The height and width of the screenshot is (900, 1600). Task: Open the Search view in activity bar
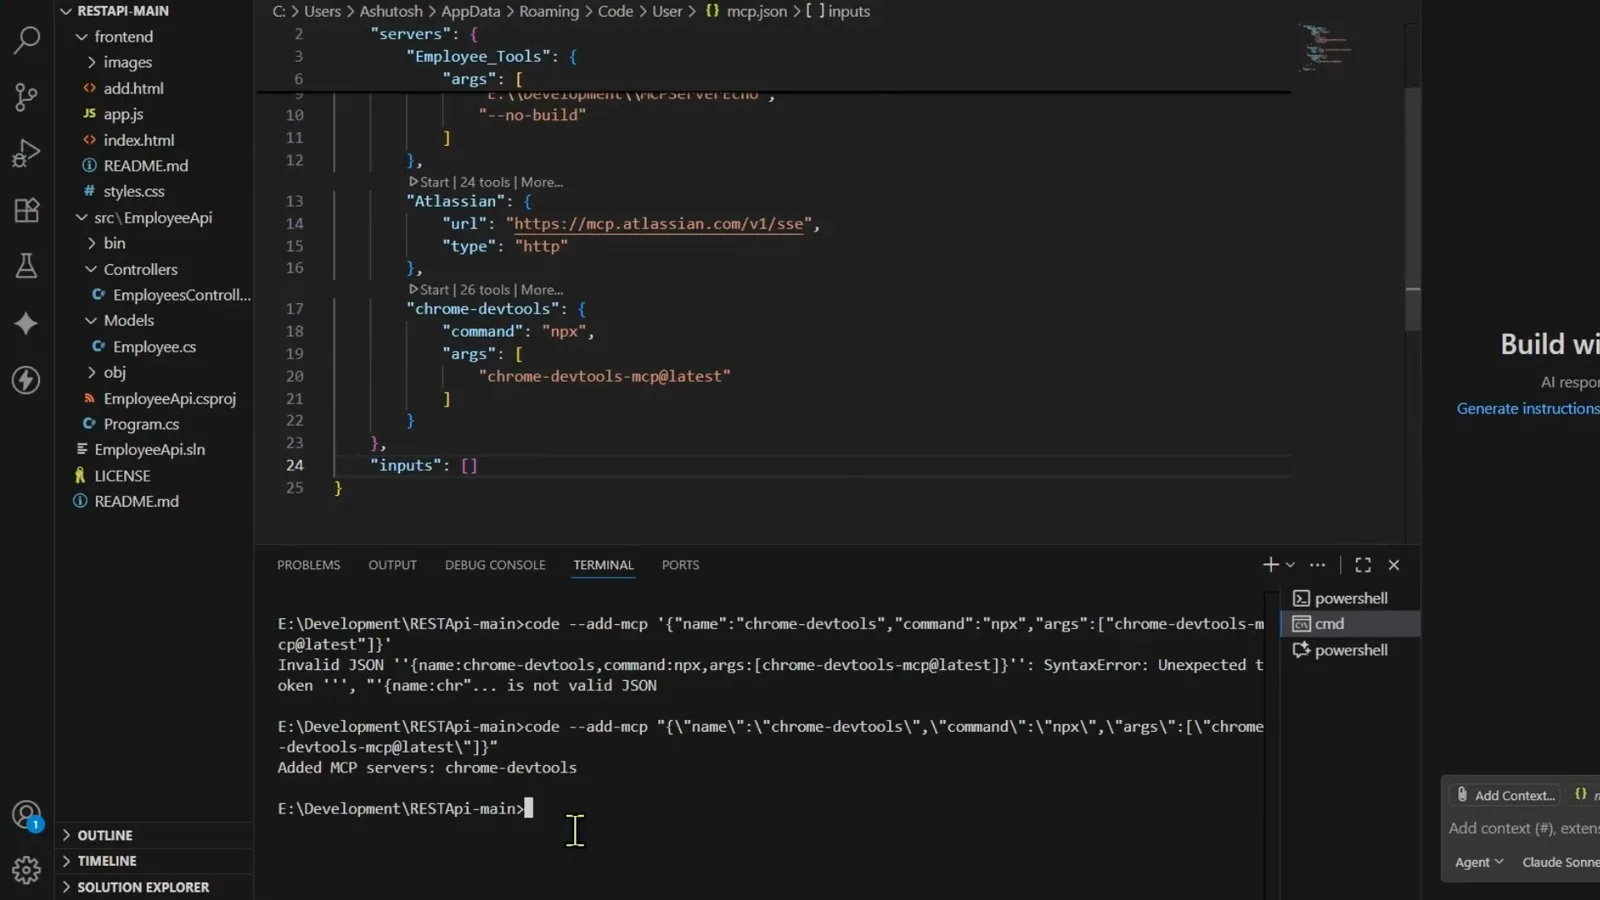click(x=26, y=40)
